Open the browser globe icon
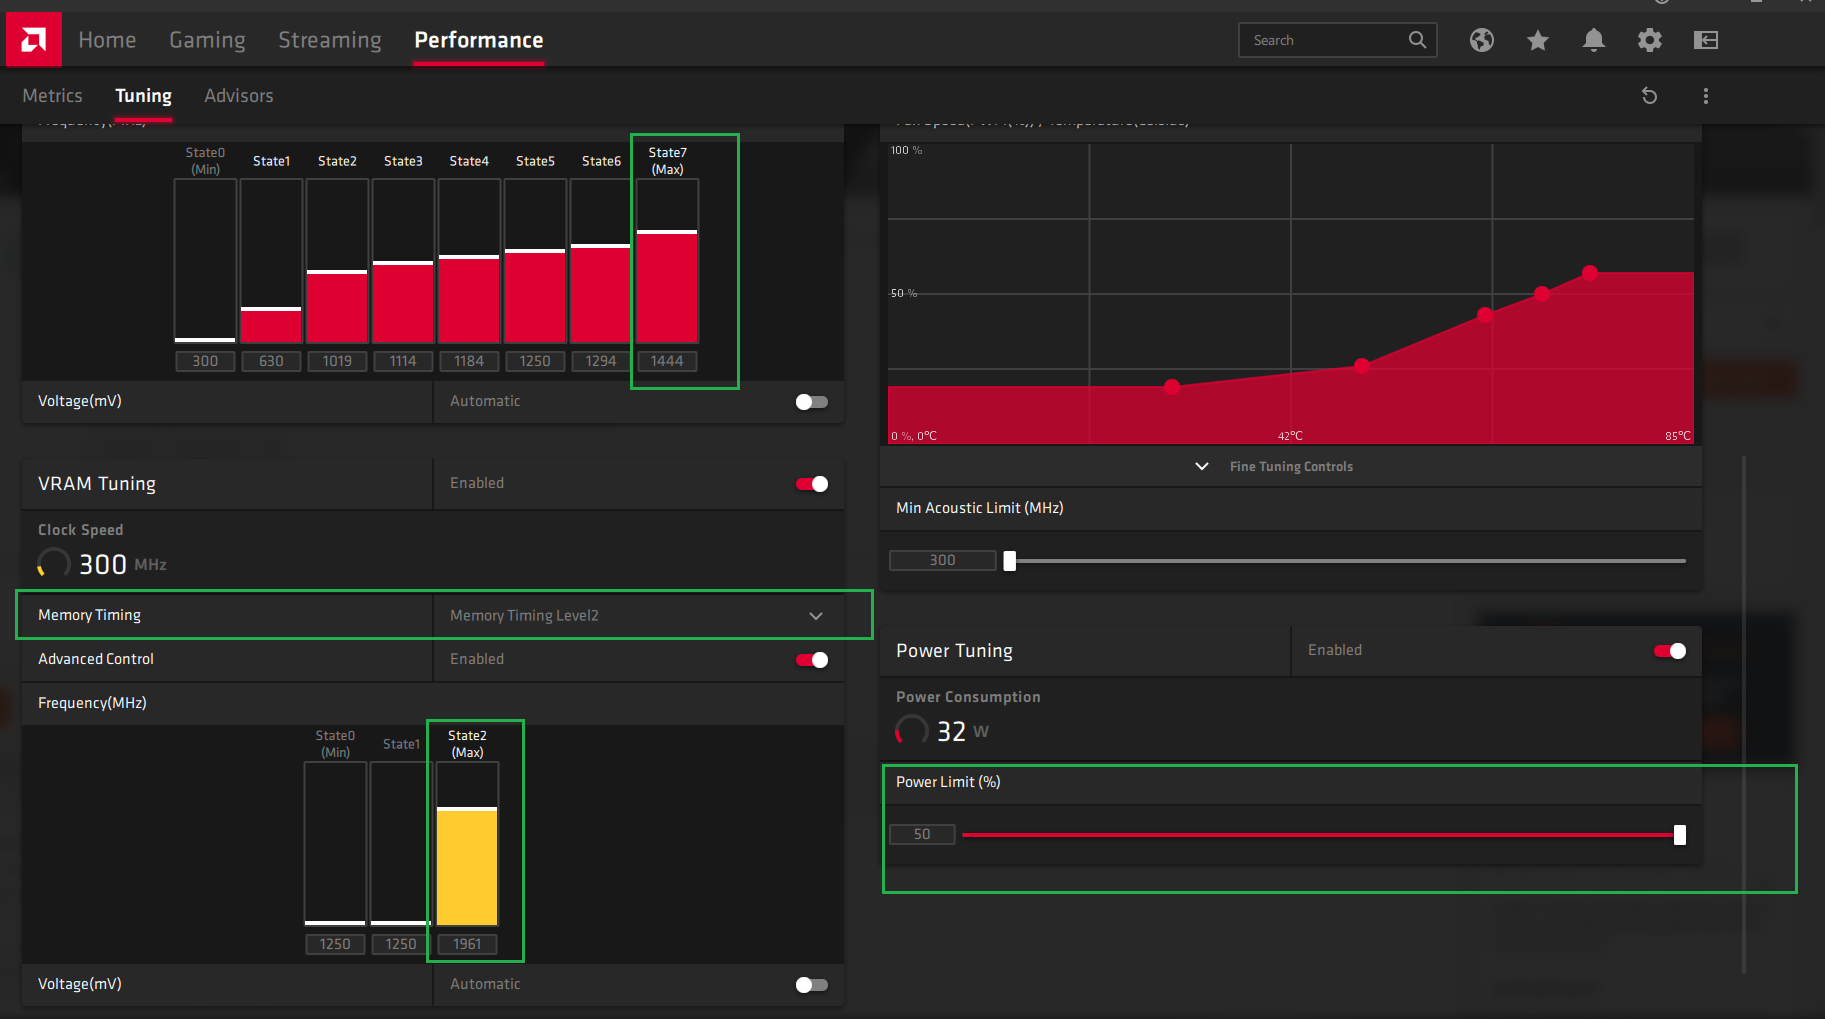1825x1019 pixels. (1481, 40)
